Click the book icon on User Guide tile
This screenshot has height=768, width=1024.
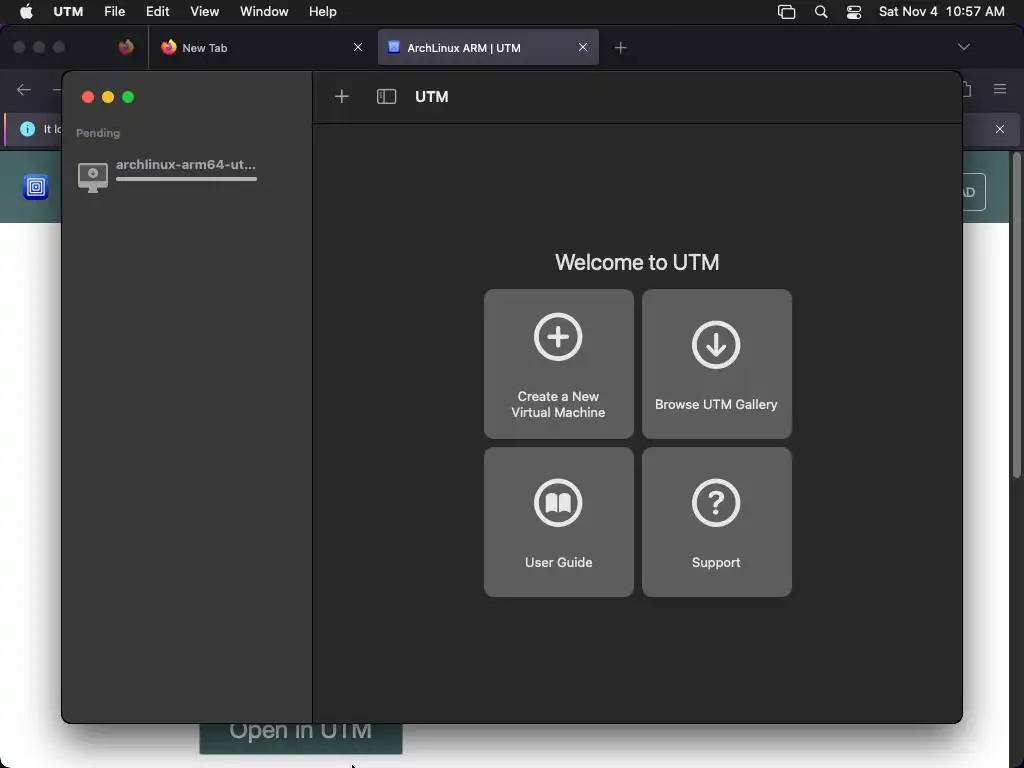[558, 503]
